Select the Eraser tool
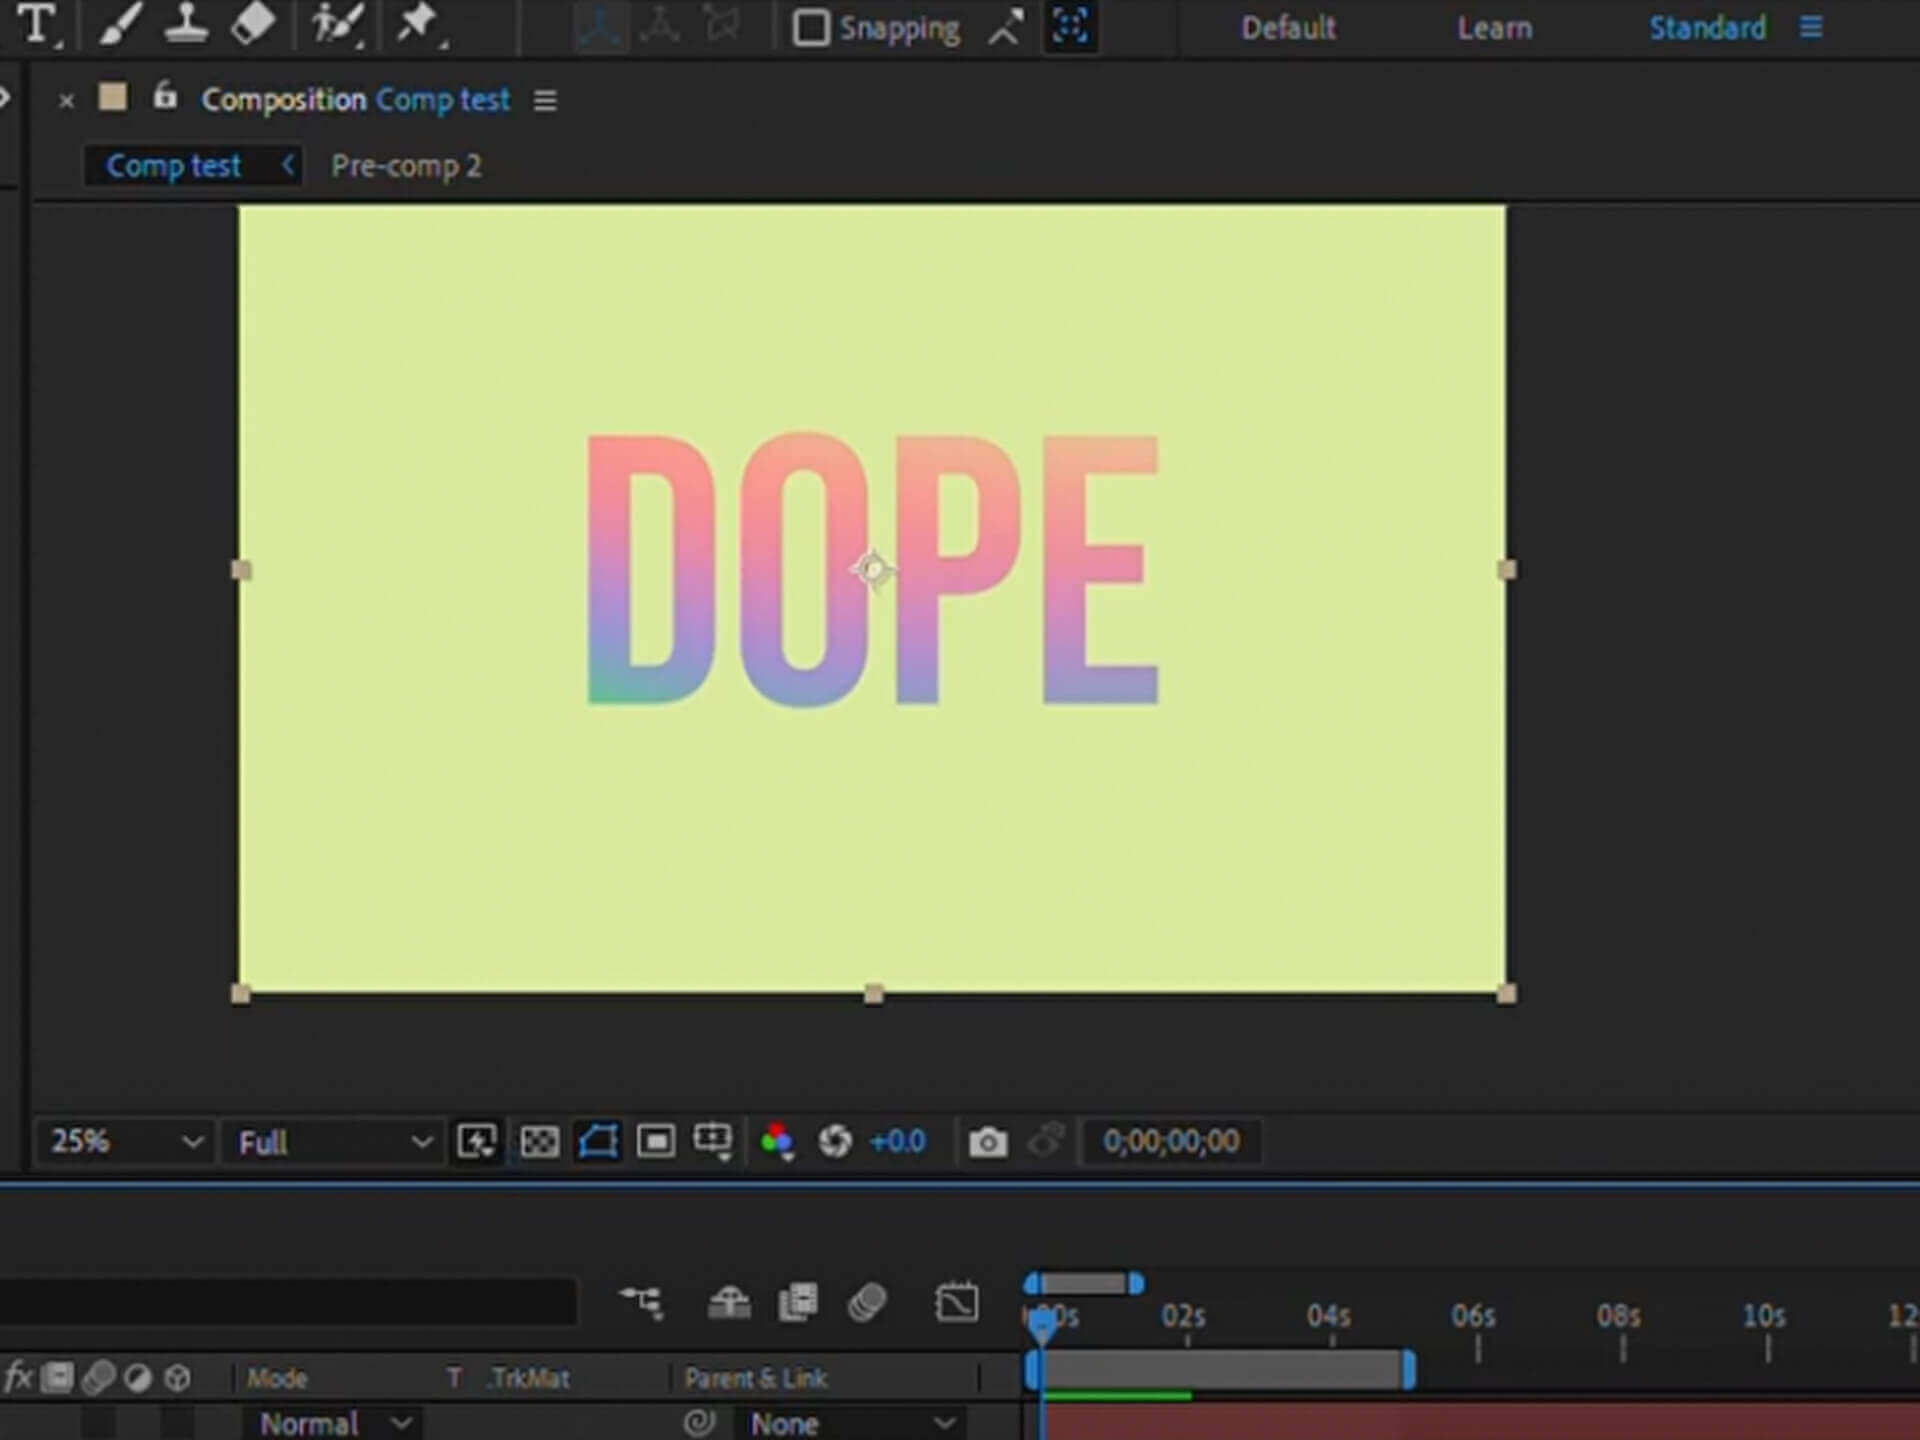Image resolution: width=1920 pixels, height=1440 pixels. (252, 25)
